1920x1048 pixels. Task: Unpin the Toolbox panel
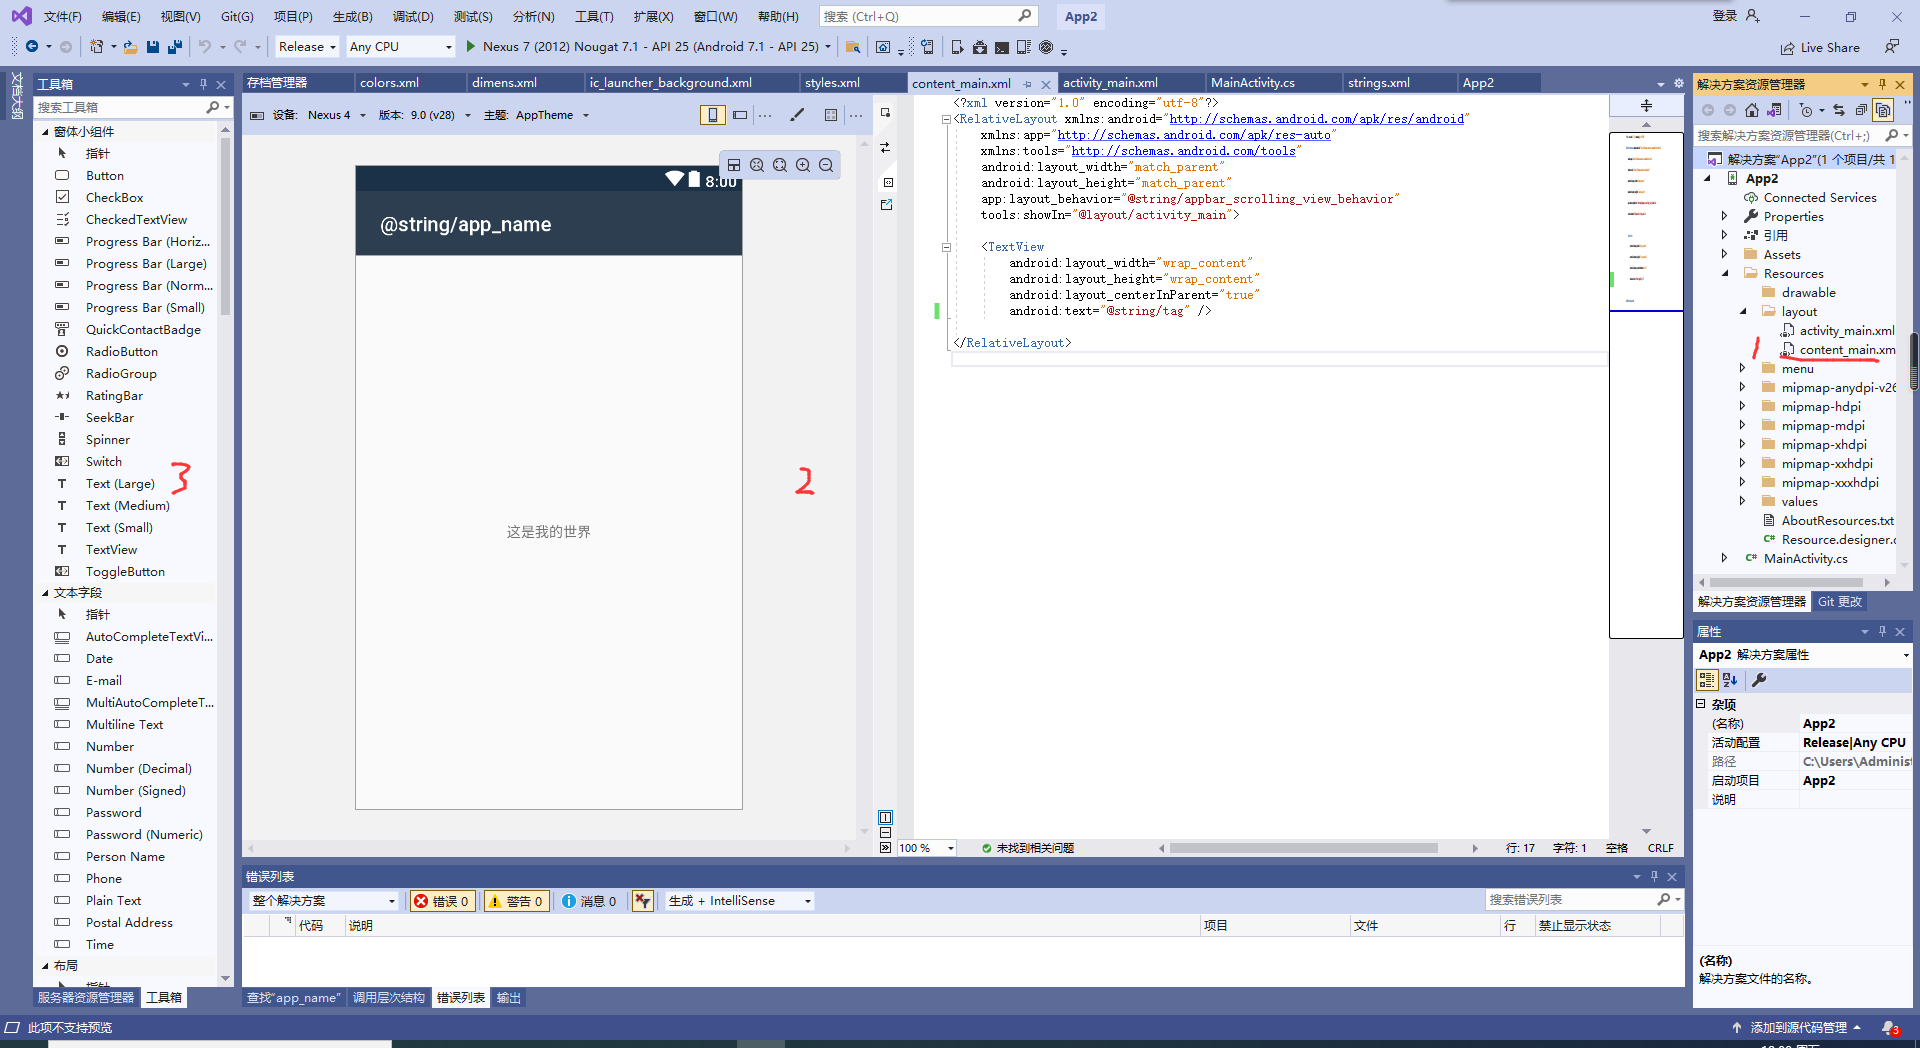pos(203,84)
